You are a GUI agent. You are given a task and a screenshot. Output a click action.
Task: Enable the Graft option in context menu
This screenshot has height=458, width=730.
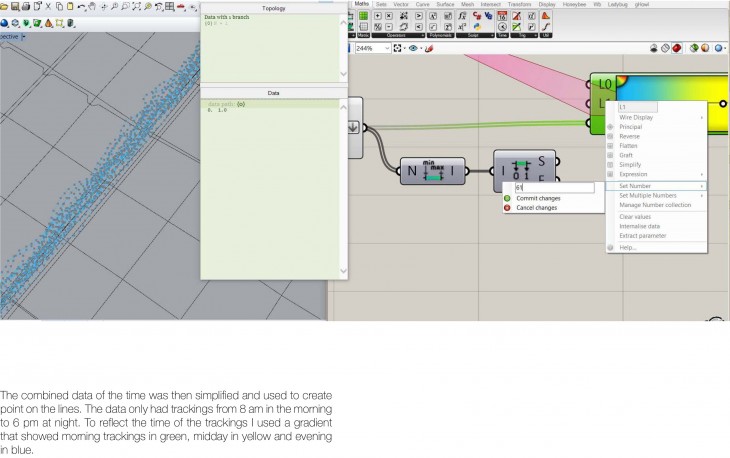pos(626,155)
